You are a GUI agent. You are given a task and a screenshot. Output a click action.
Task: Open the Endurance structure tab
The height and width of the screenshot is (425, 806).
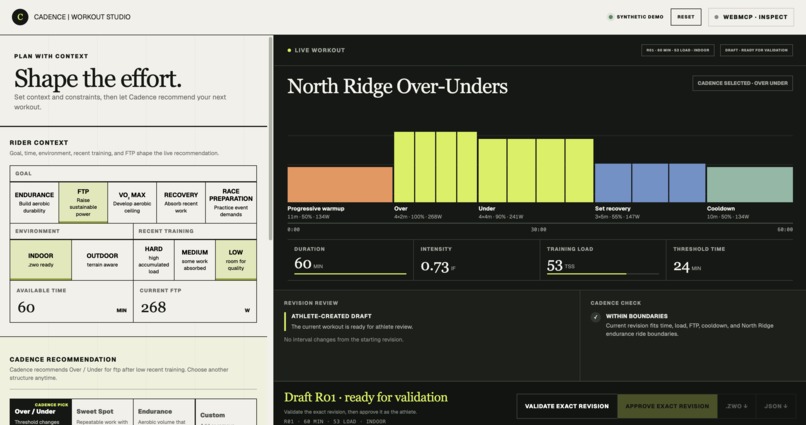(x=164, y=412)
